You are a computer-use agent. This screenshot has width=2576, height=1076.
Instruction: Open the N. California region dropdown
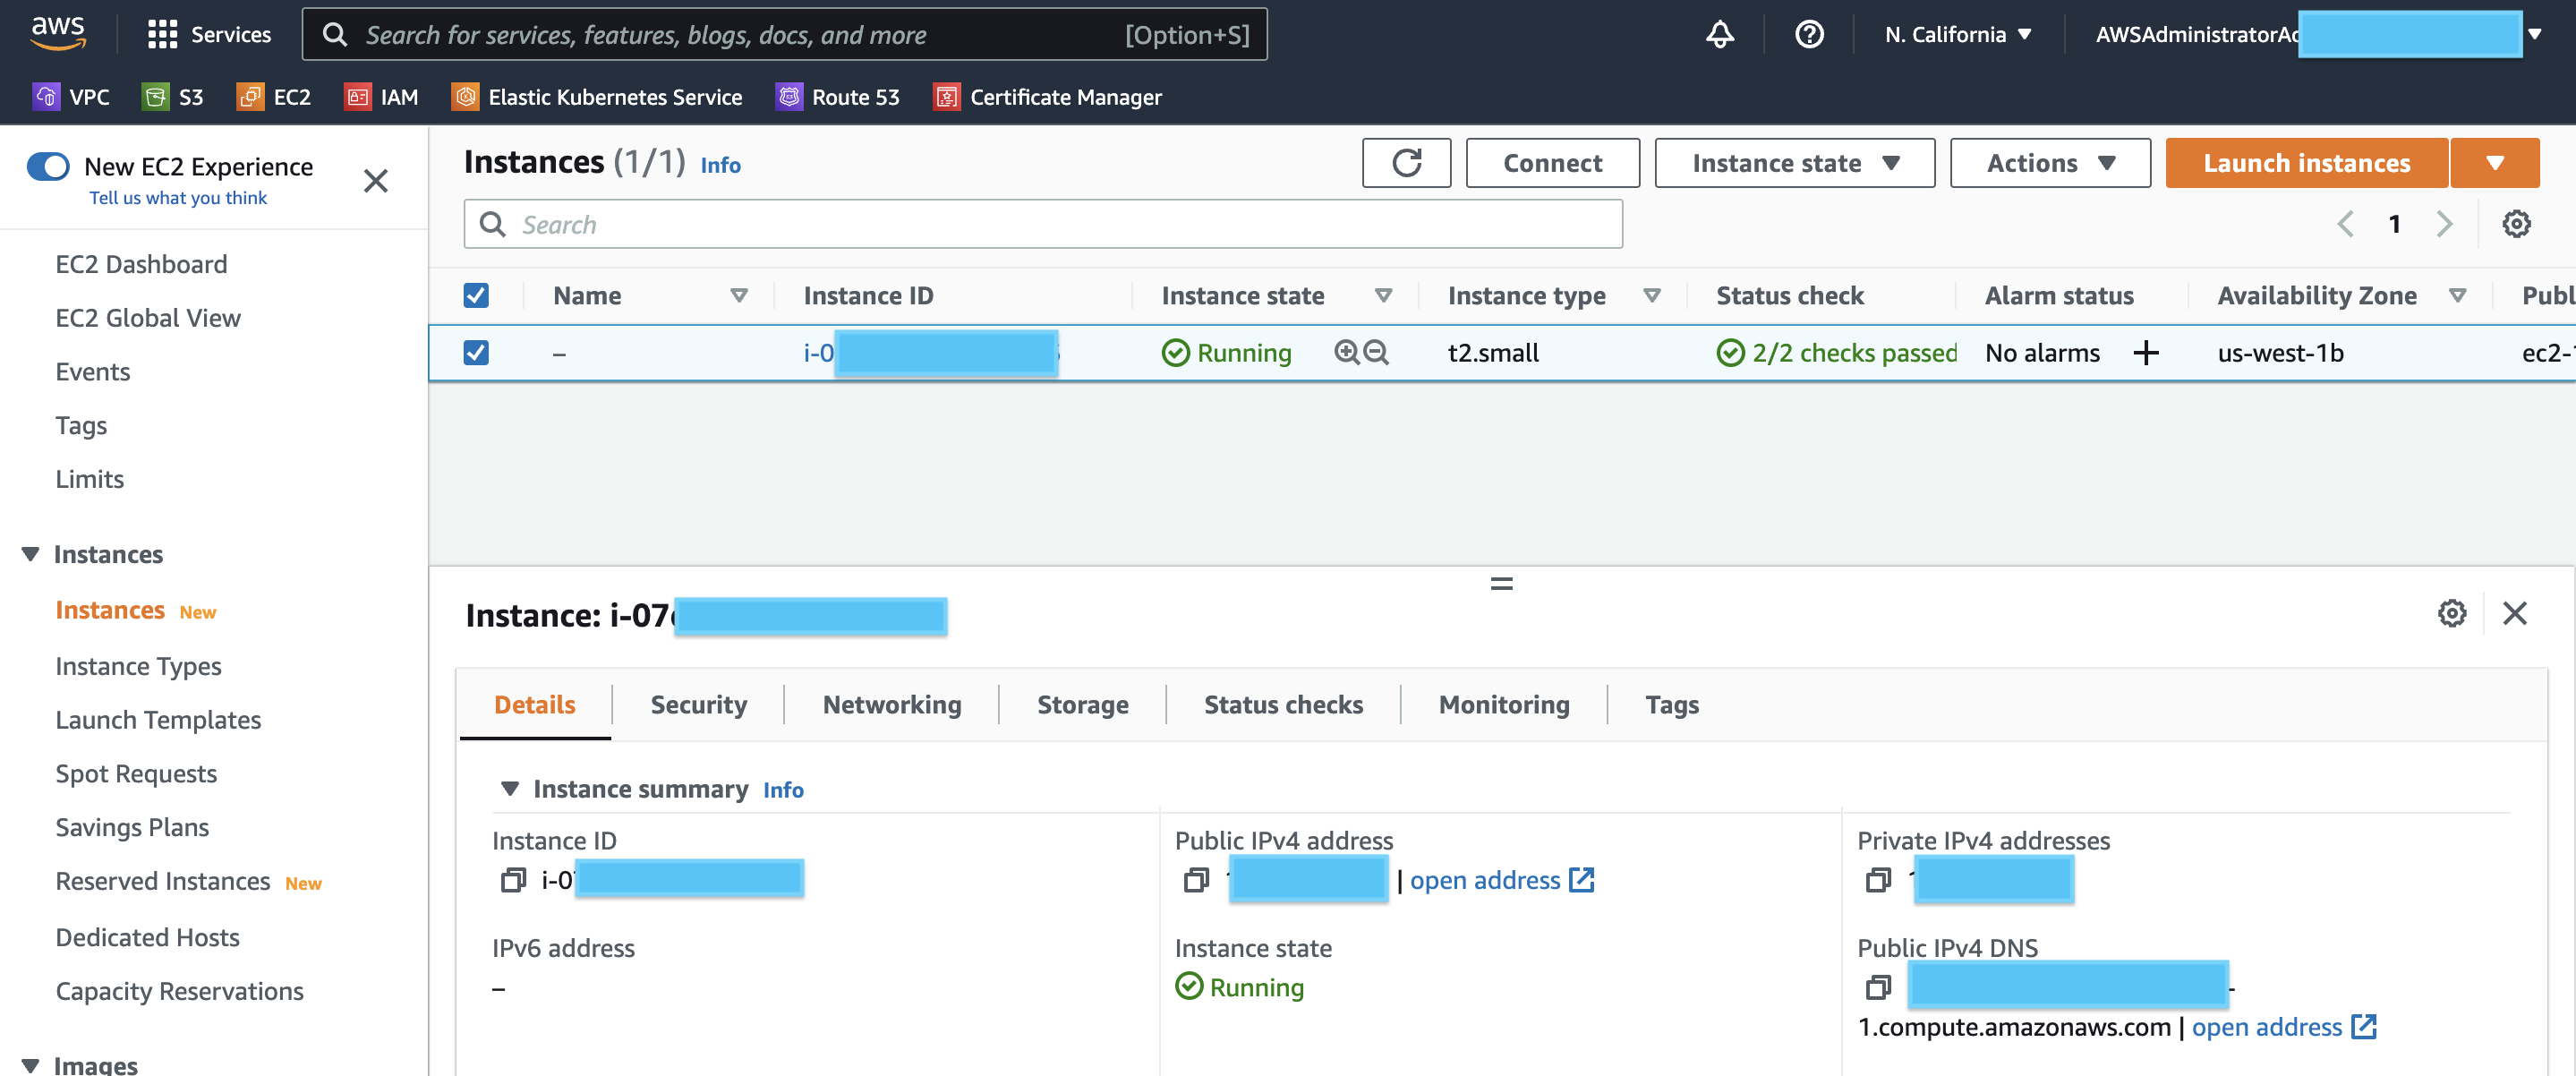click(1958, 35)
